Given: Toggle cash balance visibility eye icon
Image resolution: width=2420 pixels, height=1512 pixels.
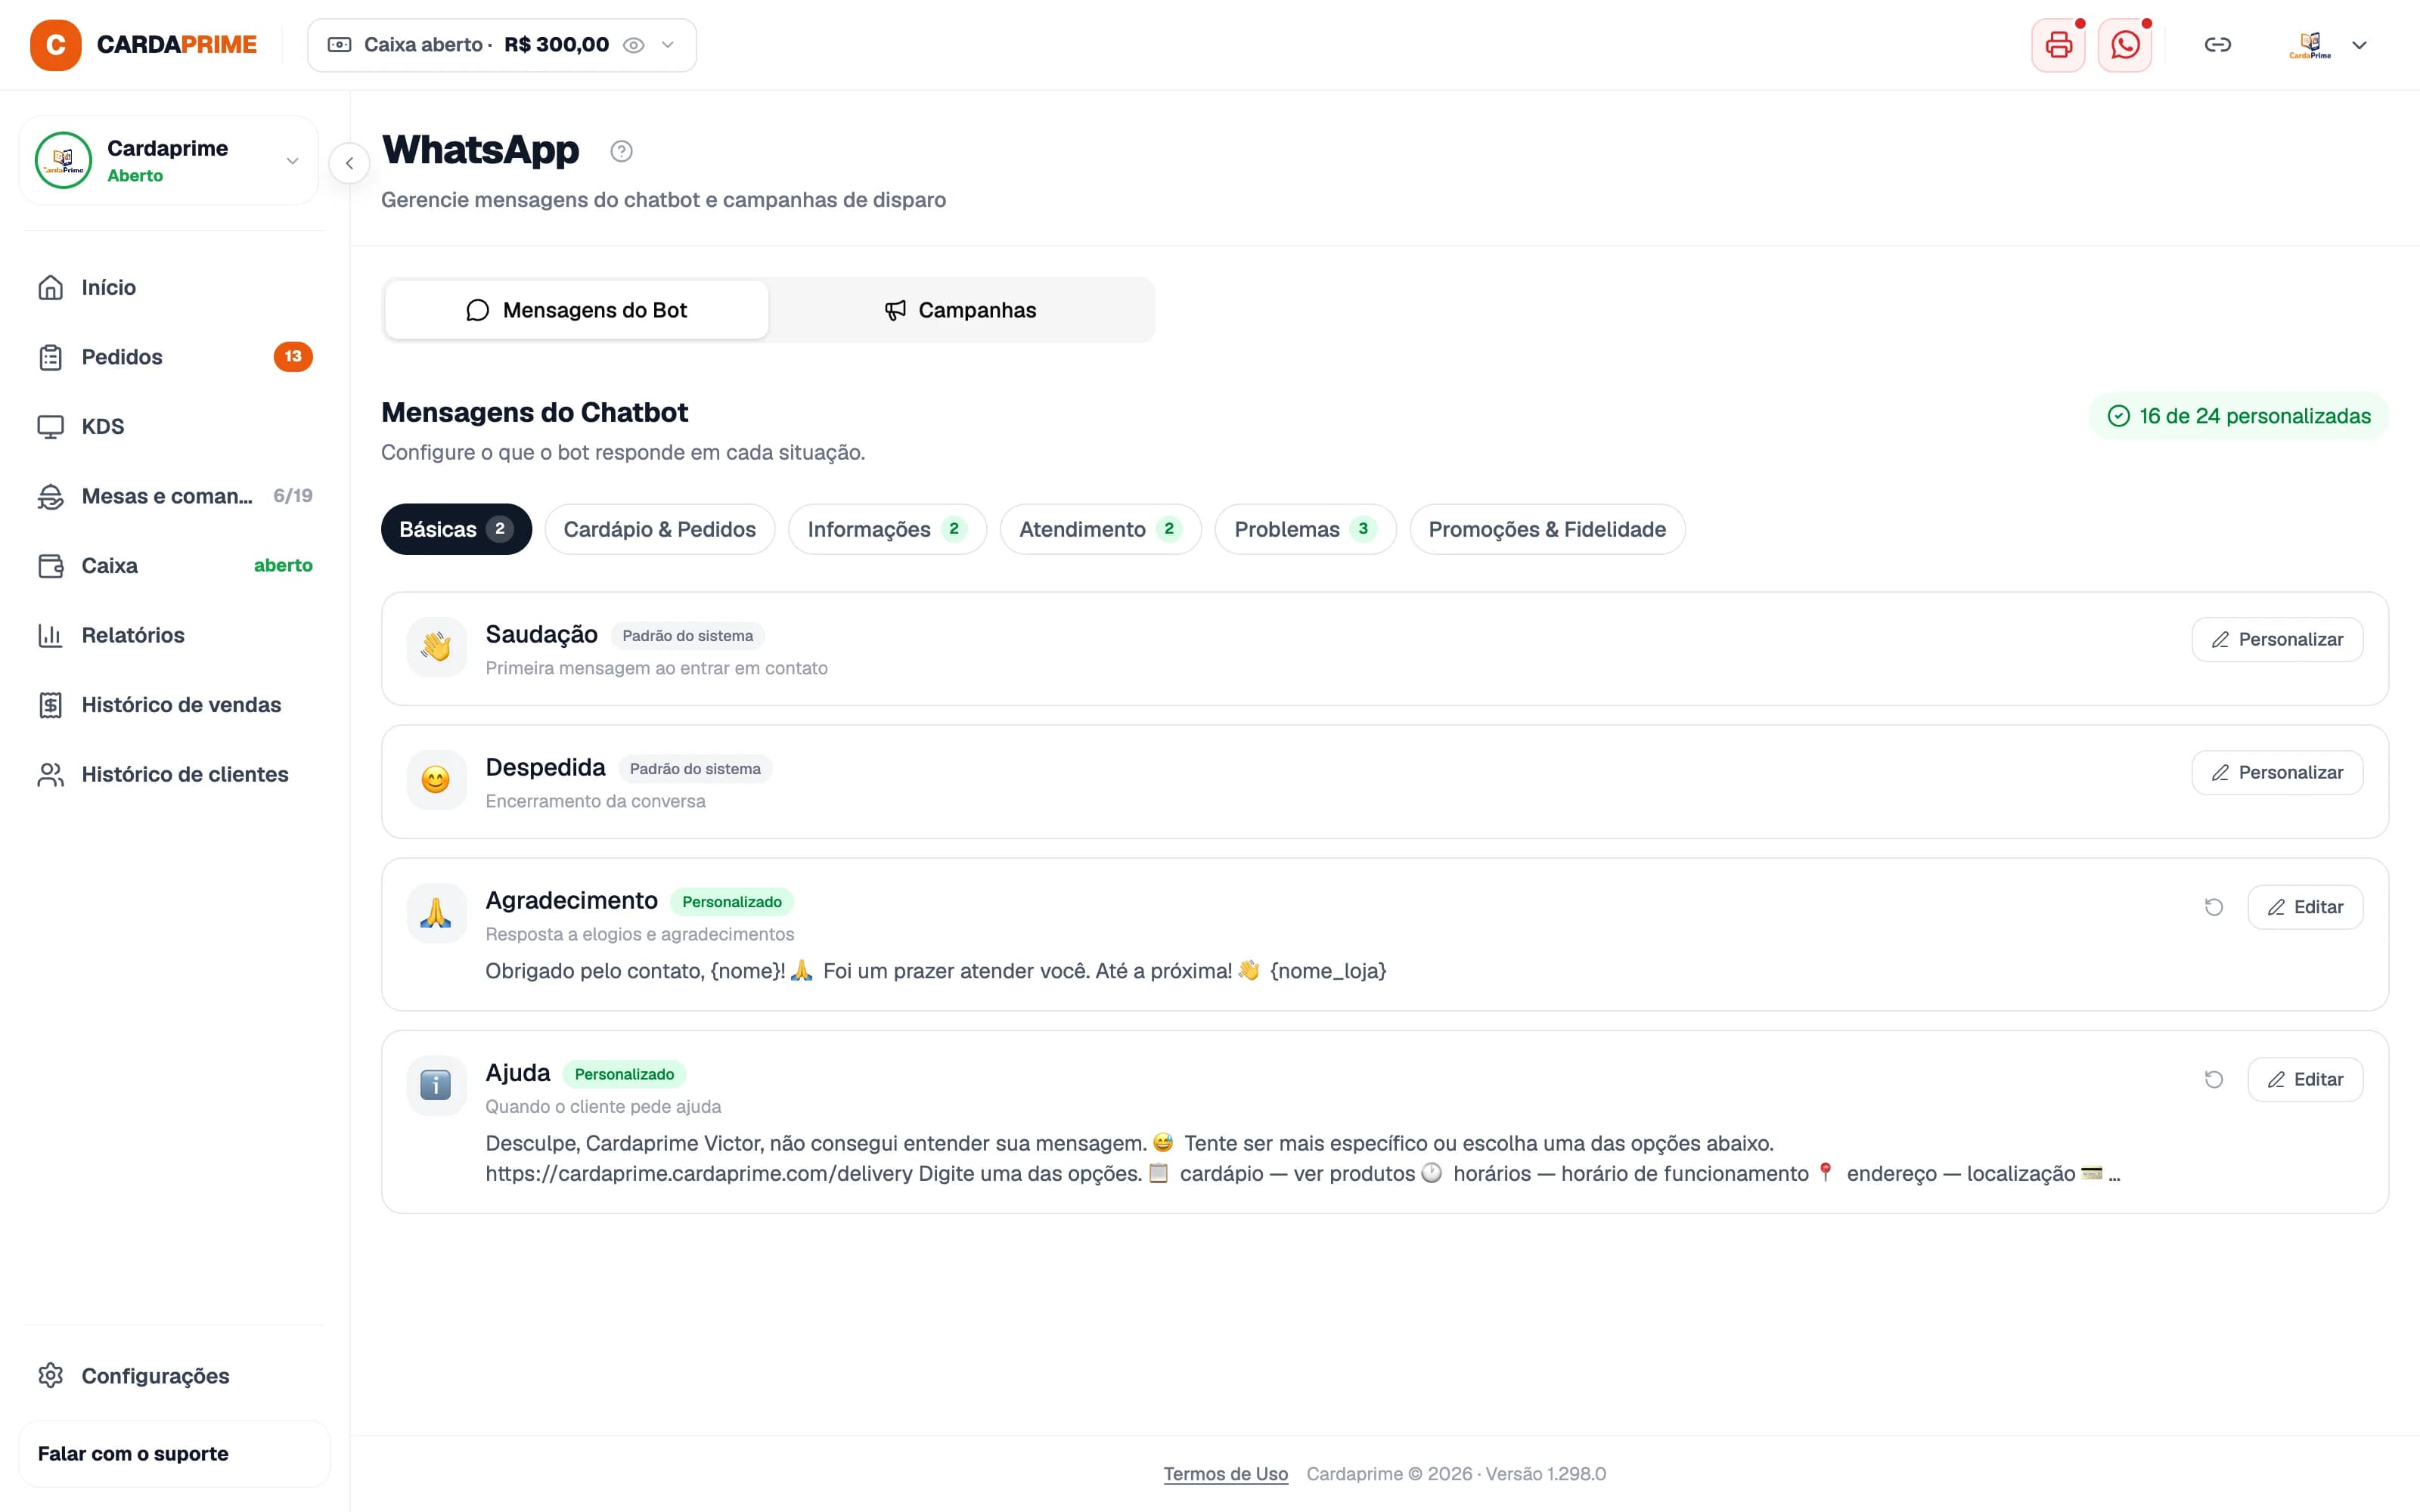Looking at the screenshot, I should (x=633, y=45).
